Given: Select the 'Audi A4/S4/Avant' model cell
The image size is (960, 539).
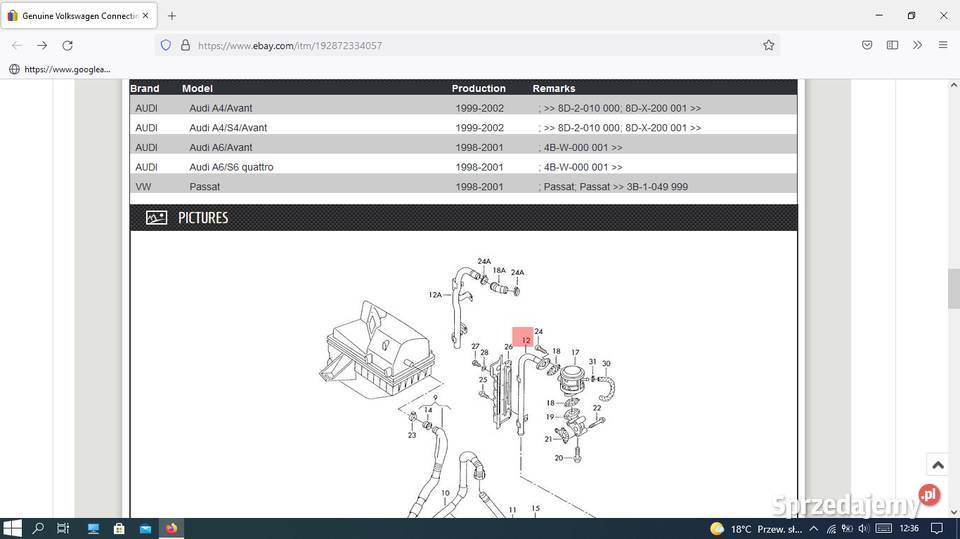Looking at the screenshot, I should [x=228, y=128].
